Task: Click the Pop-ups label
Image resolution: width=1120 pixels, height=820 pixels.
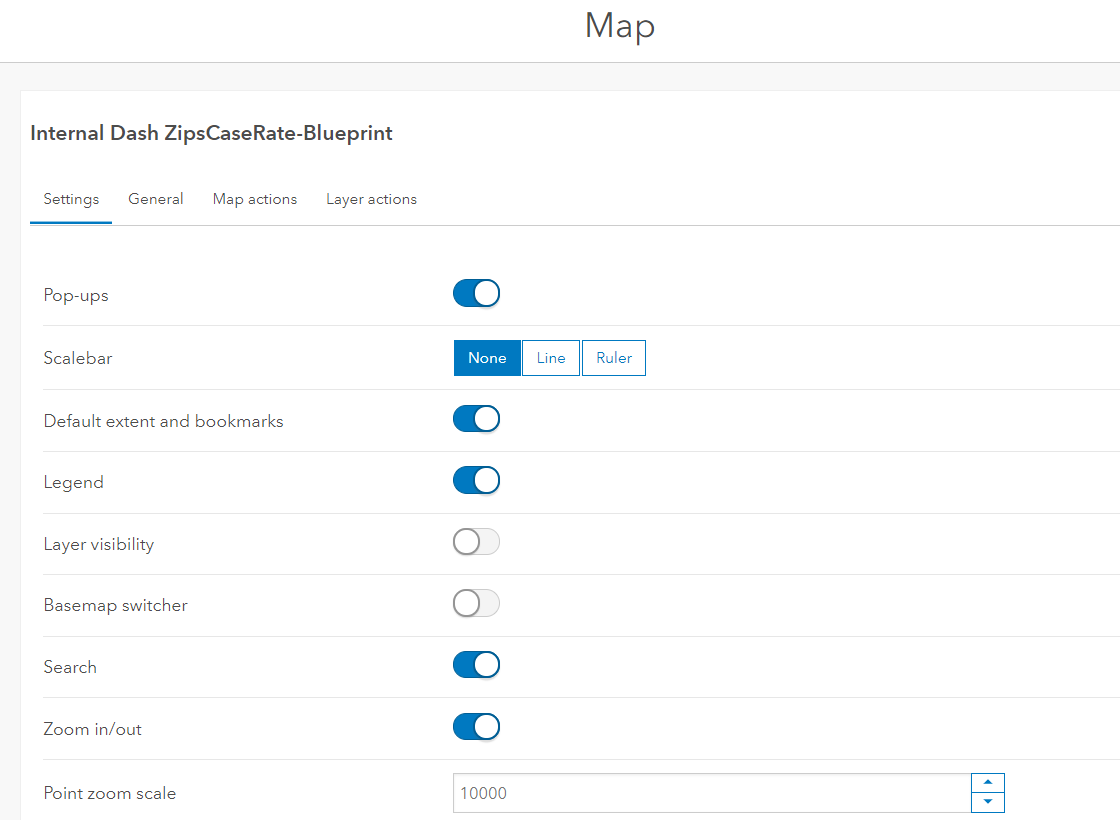Action: [x=76, y=296]
